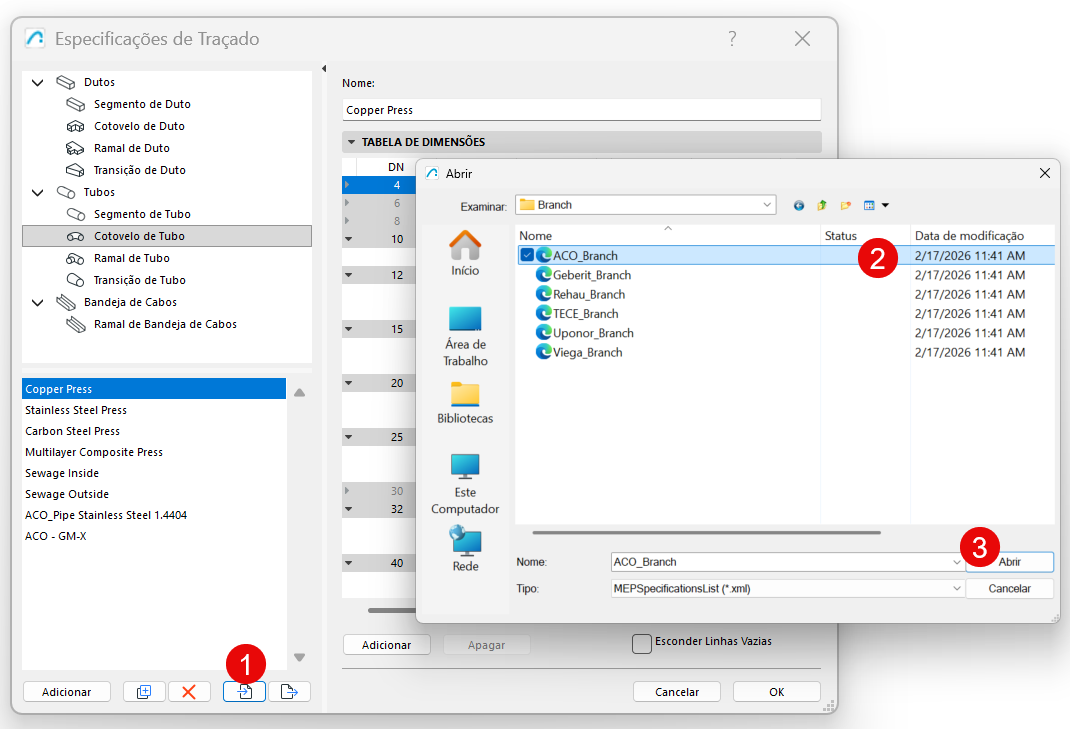The width and height of the screenshot is (1070, 729).
Task: Click the Copper Press name field
Action: click(581, 110)
